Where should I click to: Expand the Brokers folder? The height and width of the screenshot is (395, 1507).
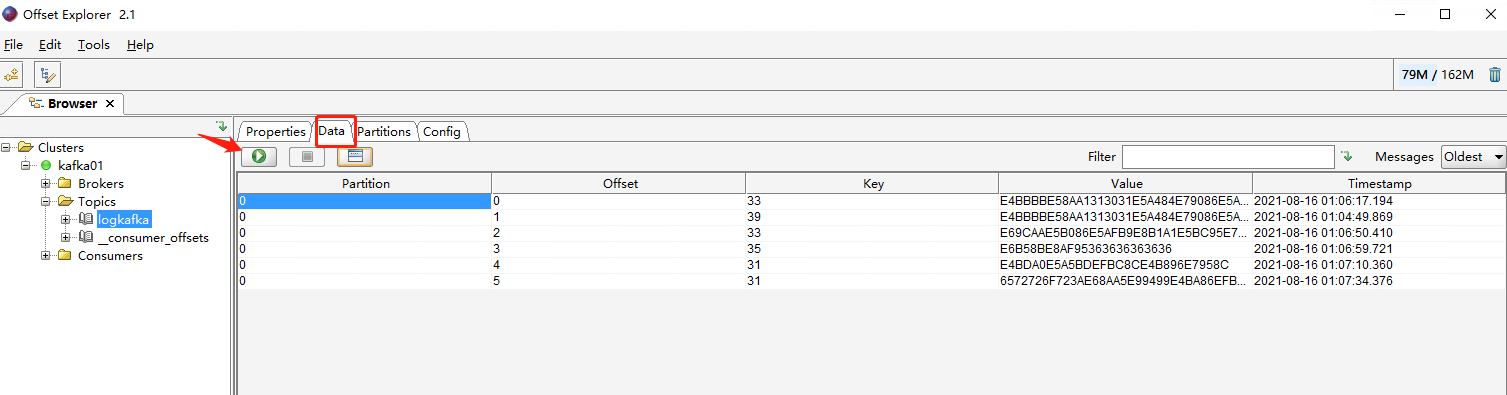tap(46, 184)
